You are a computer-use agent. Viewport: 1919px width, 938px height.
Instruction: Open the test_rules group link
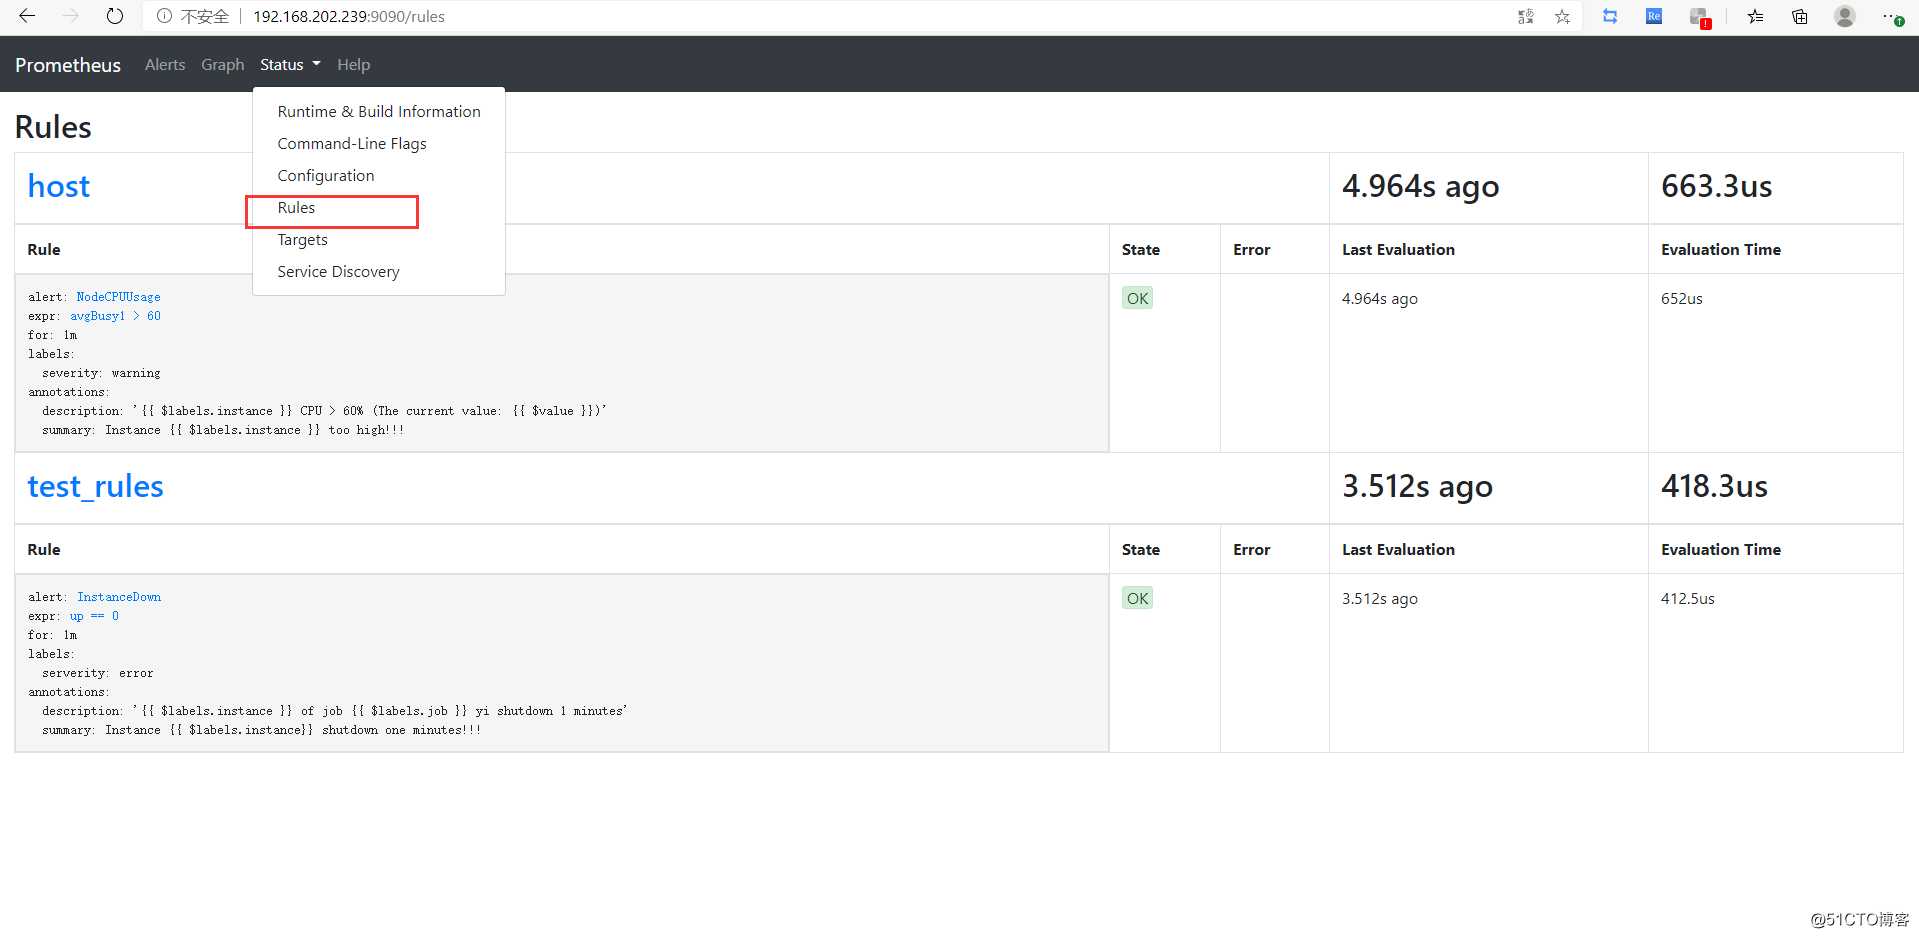click(x=95, y=486)
